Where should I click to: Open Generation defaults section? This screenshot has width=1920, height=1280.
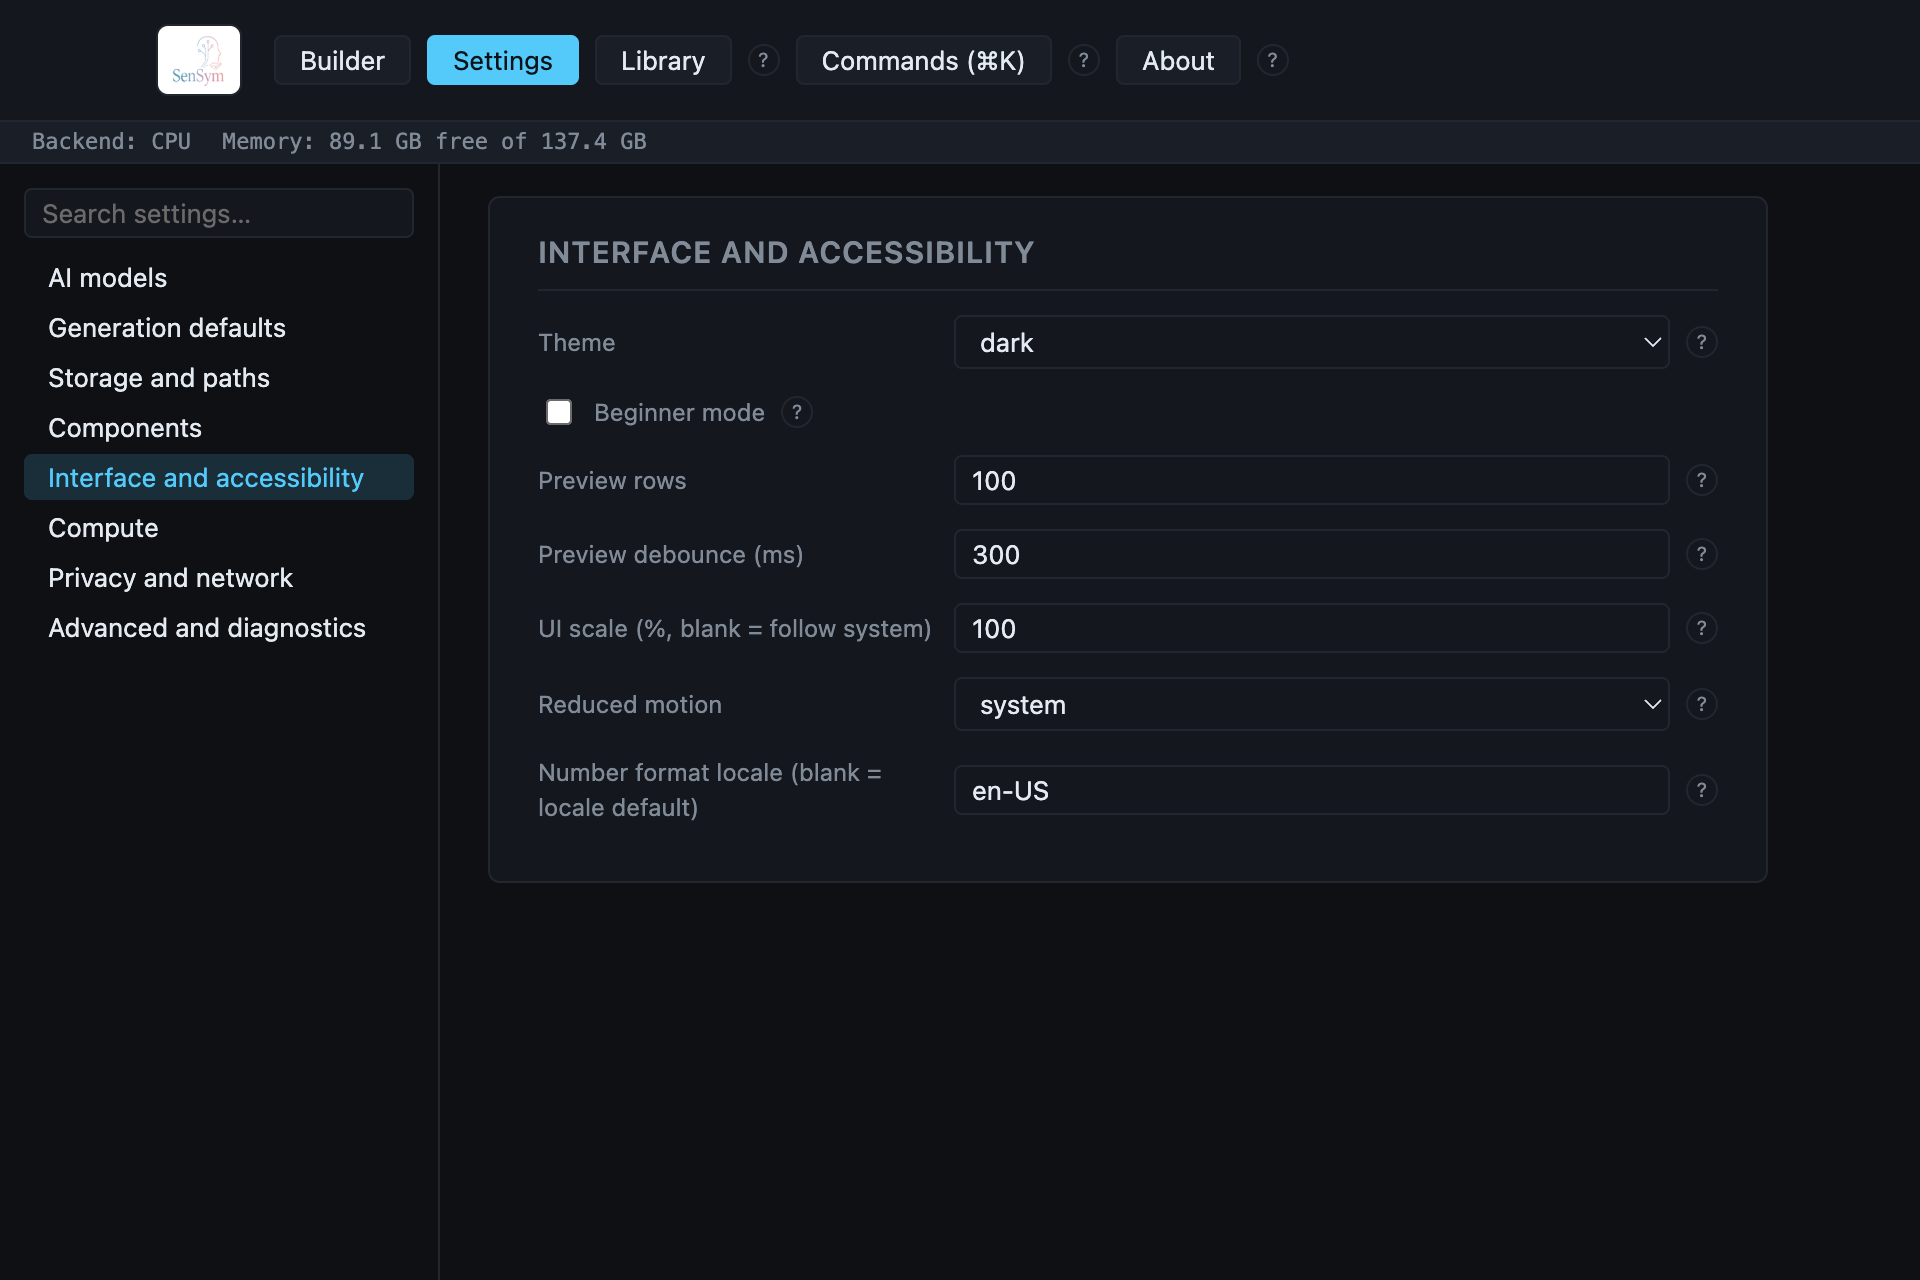tap(218, 328)
